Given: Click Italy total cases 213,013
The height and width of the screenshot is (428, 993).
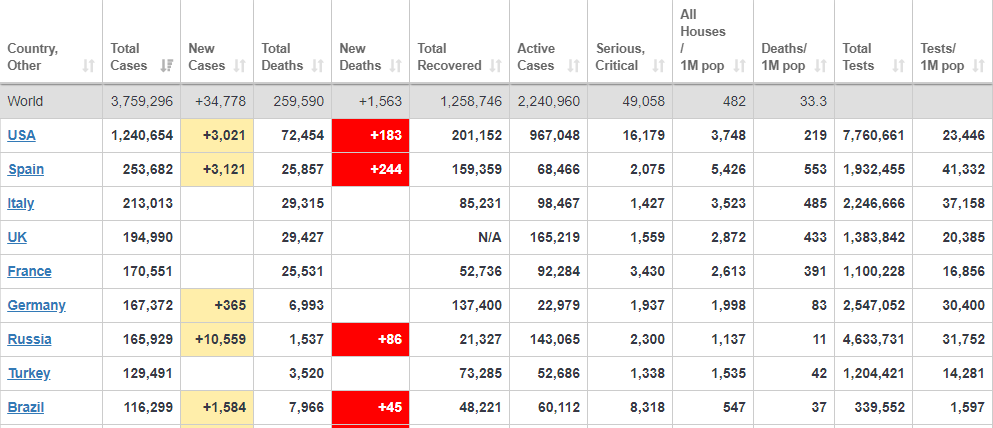Looking at the screenshot, I should pos(147,203).
